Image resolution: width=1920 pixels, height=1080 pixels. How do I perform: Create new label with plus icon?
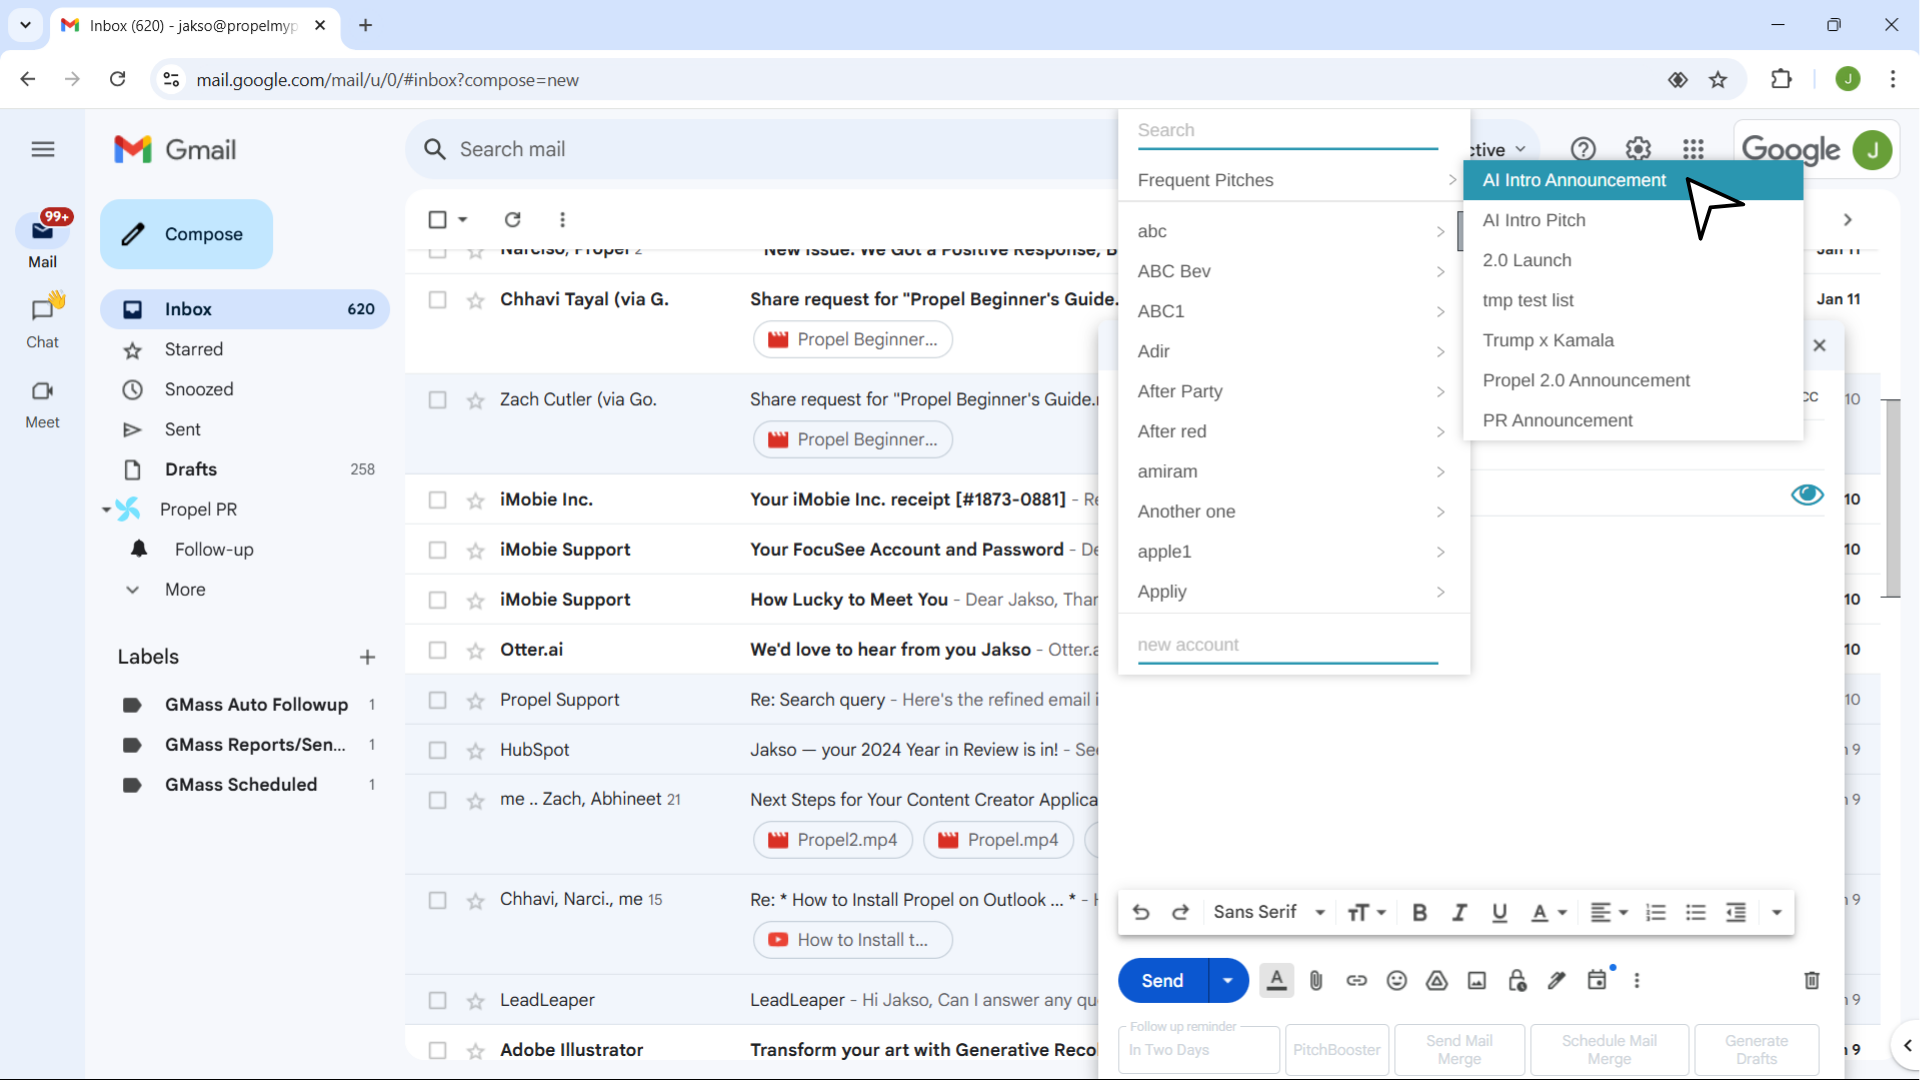[367, 657]
